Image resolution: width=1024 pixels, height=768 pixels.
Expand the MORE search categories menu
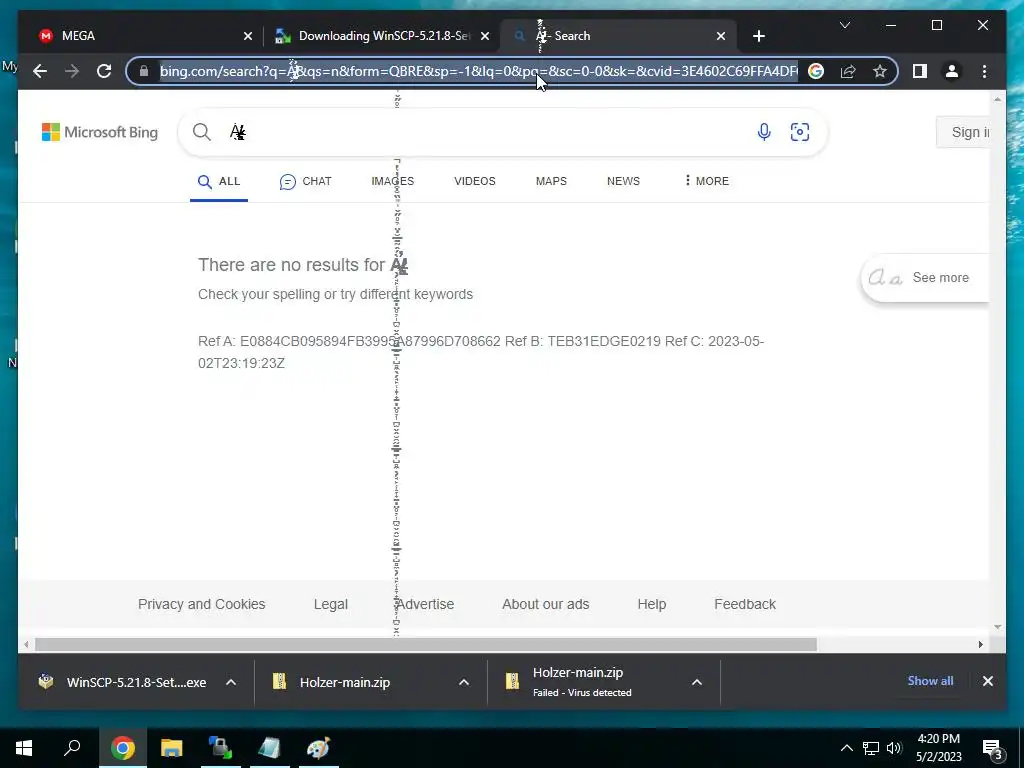tap(706, 182)
